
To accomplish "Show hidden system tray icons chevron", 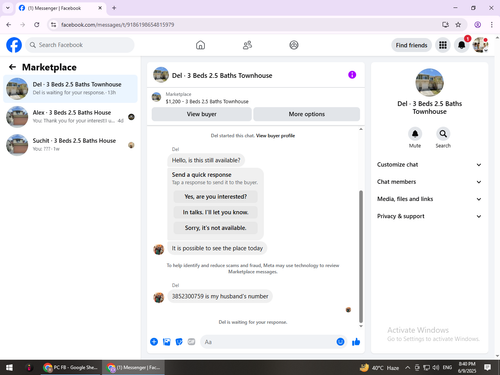I will [407, 367].
